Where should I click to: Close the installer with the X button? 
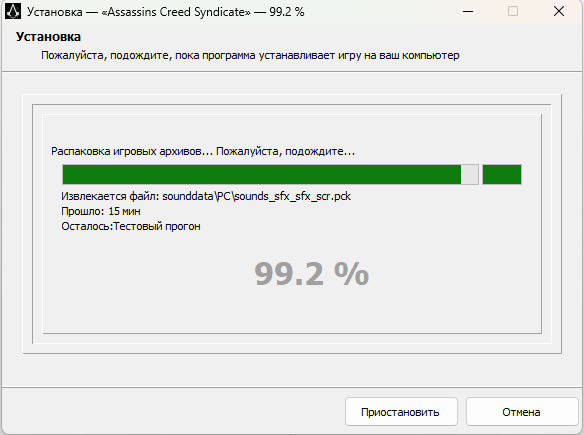pyautogui.click(x=559, y=11)
